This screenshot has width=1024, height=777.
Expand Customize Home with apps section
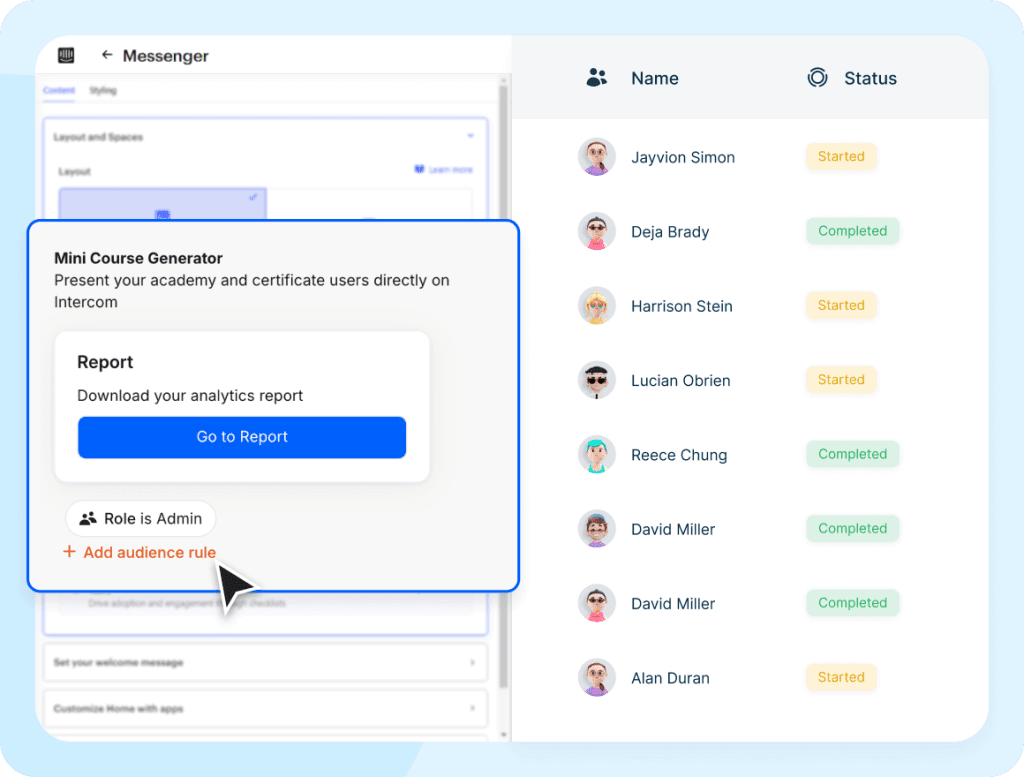(x=266, y=708)
